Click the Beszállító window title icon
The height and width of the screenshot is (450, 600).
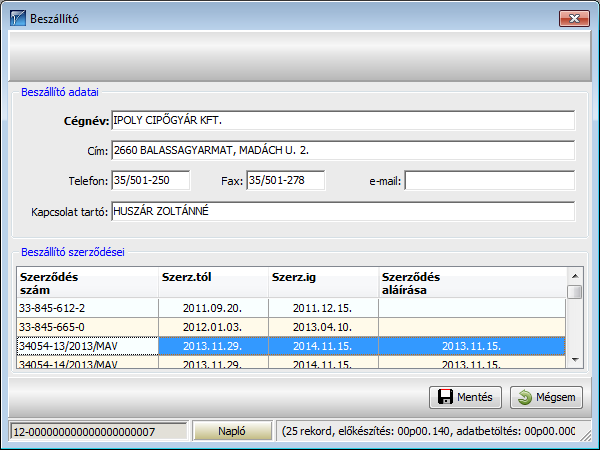(18, 18)
